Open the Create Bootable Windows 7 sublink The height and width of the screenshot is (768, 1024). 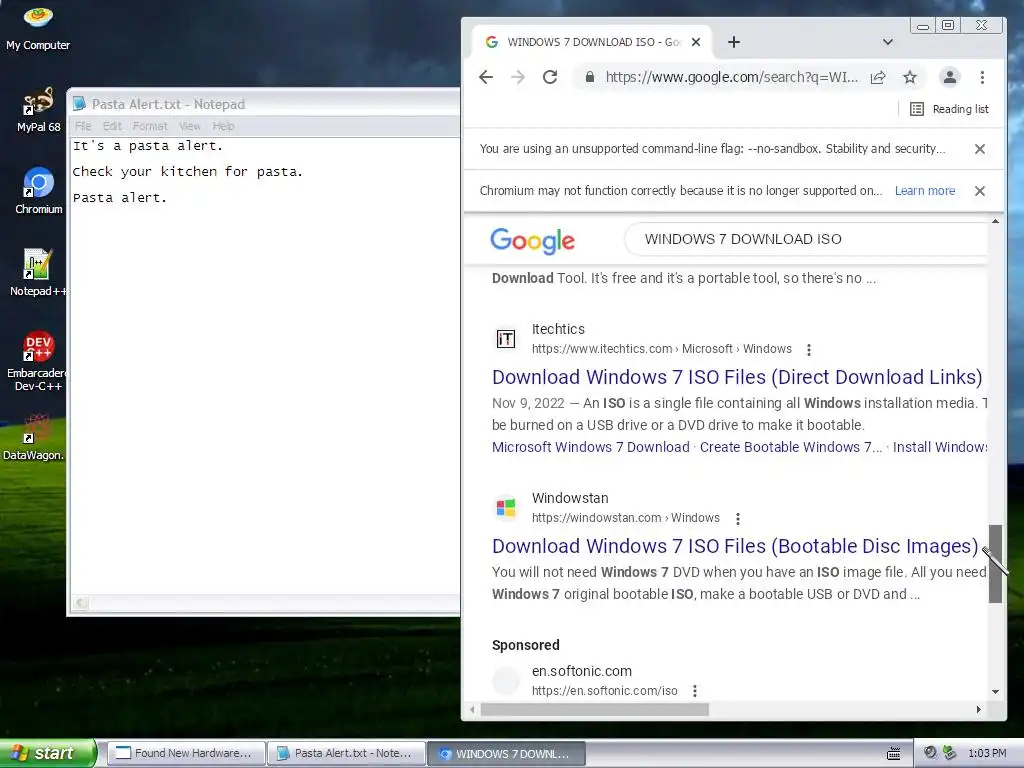(790, 447)
